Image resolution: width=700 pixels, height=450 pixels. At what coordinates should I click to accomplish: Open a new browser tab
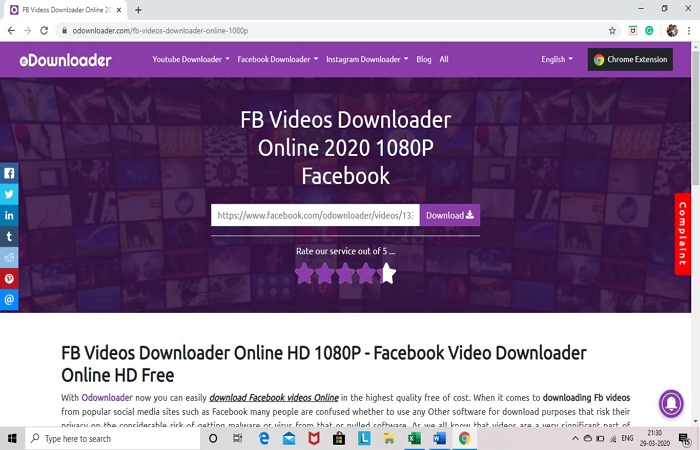tap(138, 10)
